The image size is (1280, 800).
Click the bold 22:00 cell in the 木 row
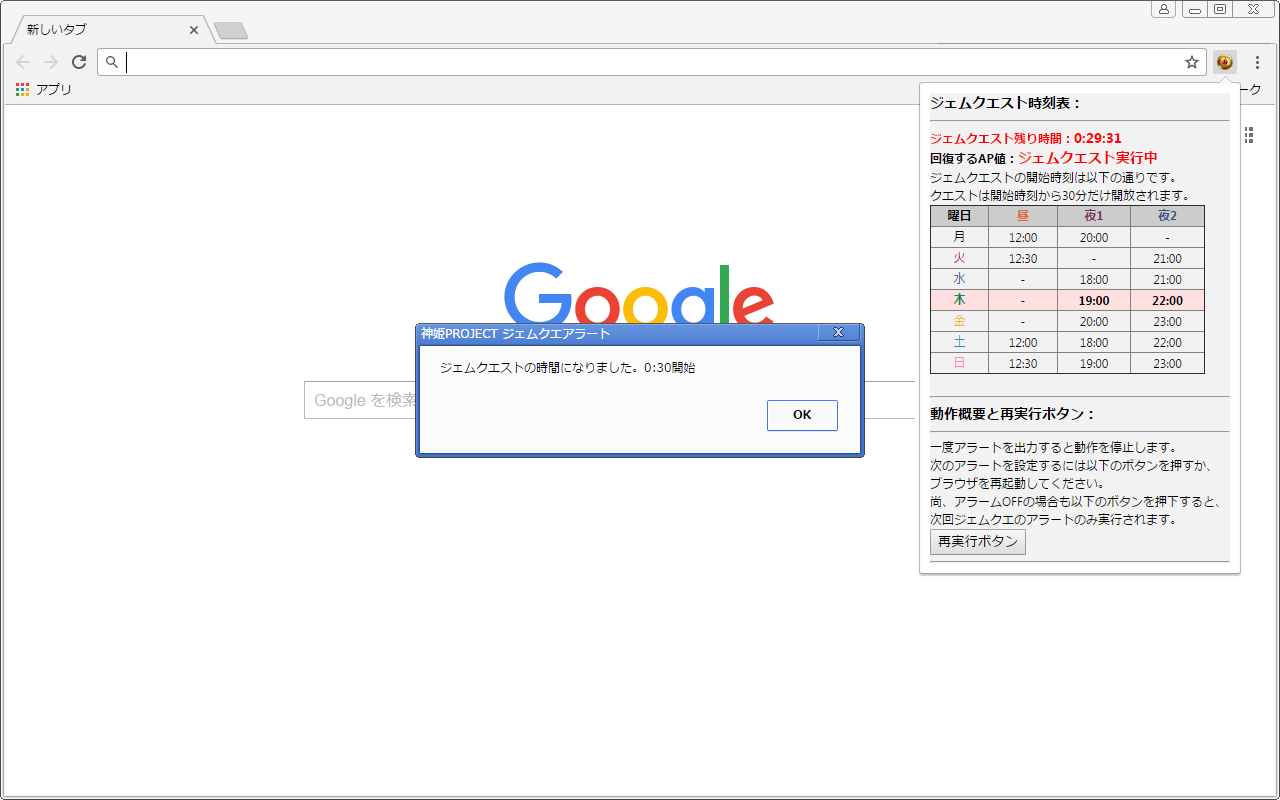coord(1167,300)
